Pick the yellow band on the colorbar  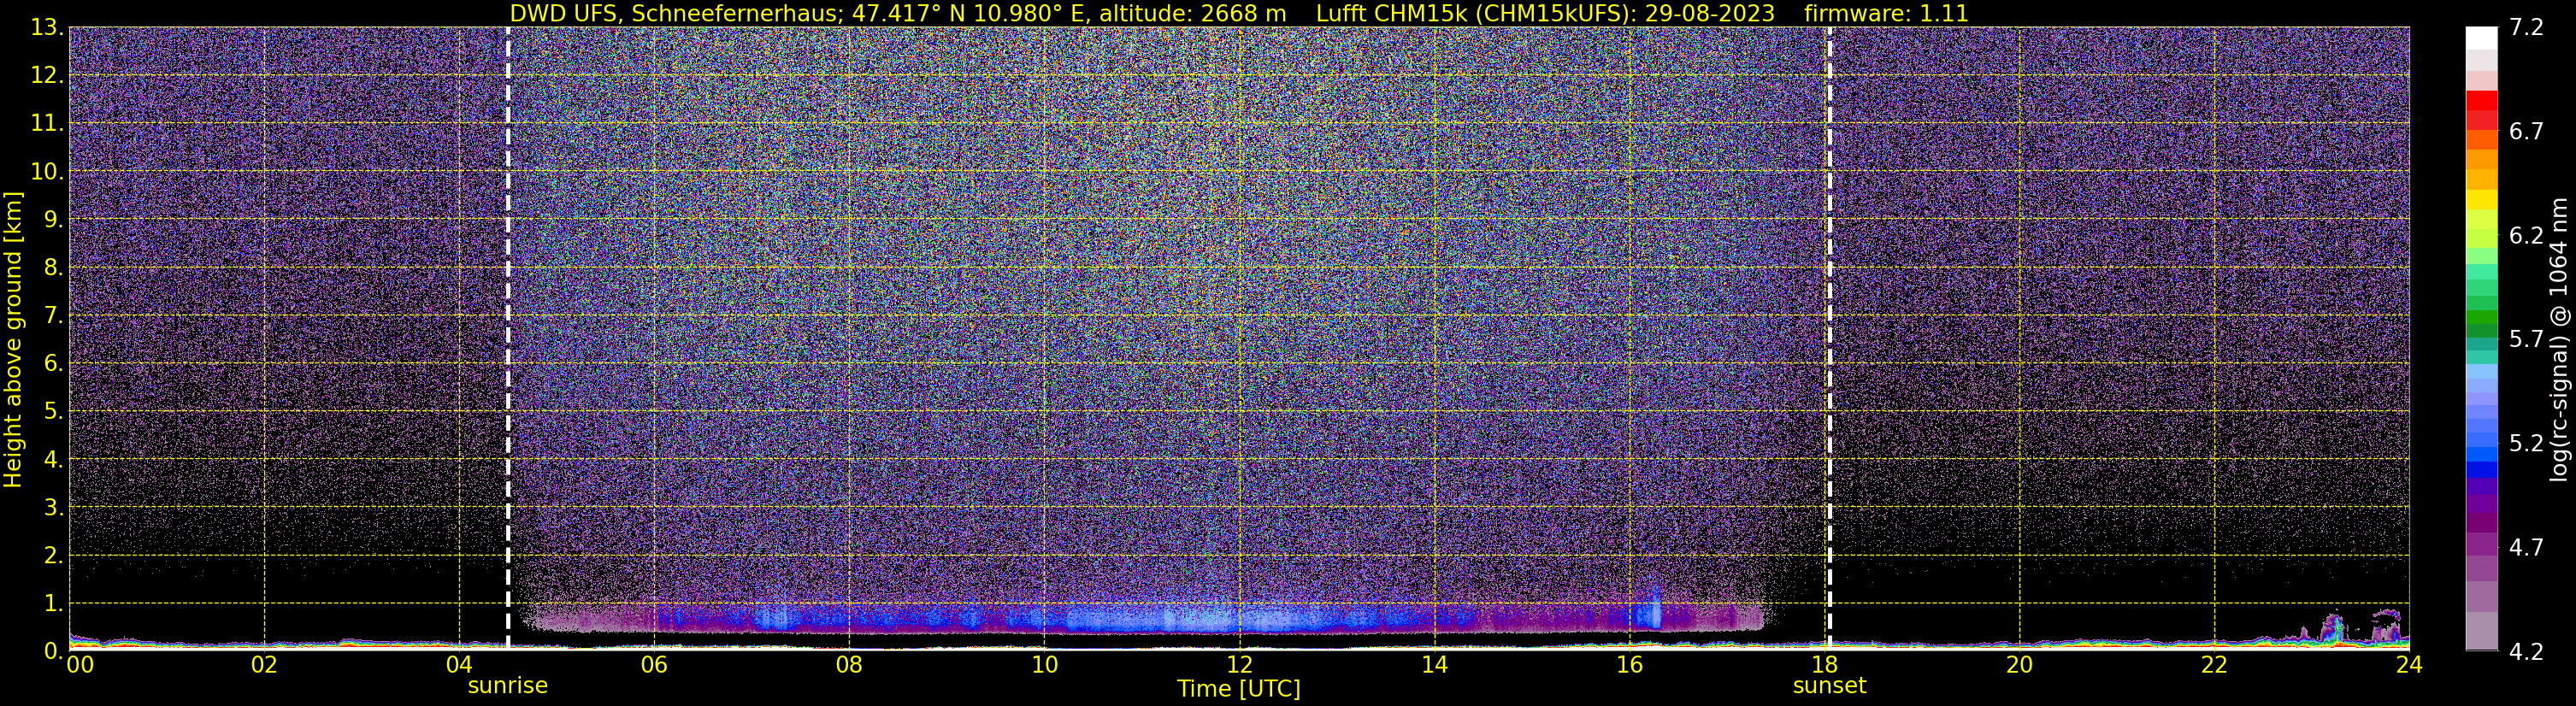[x=2481, y=199]
